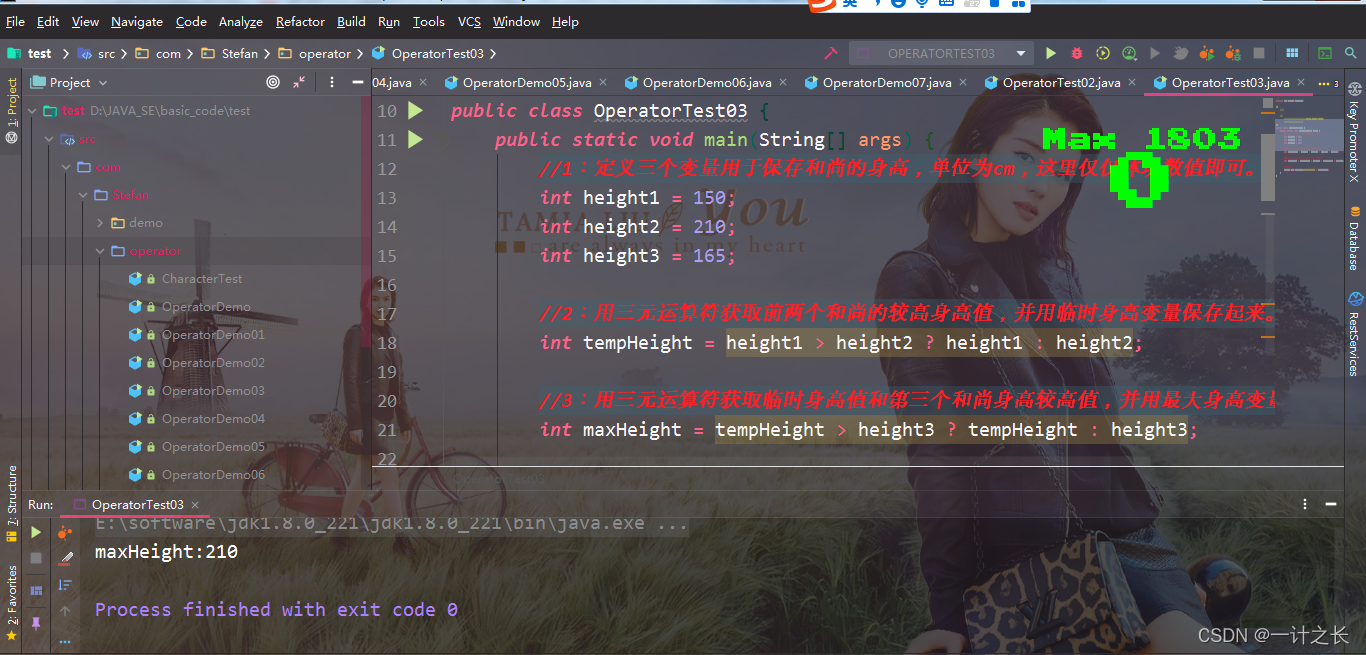Run OperatorTest03 with the toolbar green play button

[1051, 53]
